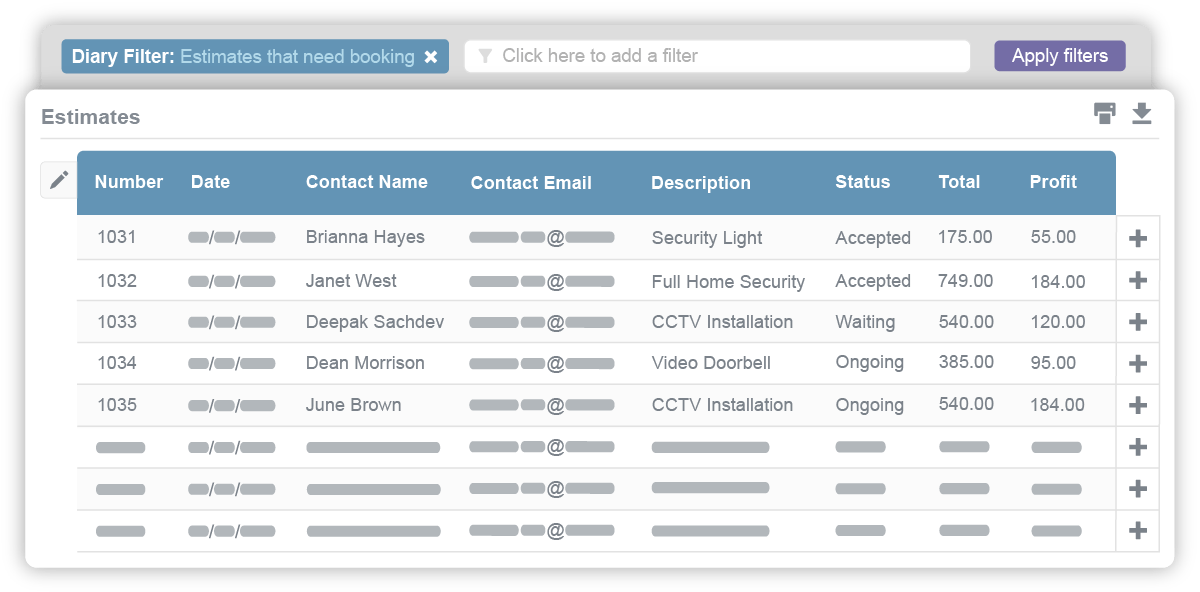Image resolution: width=1200 pixels, height=592 pixels.
Task: Click the add a filter input field
Action: click(x=717, y=56)
